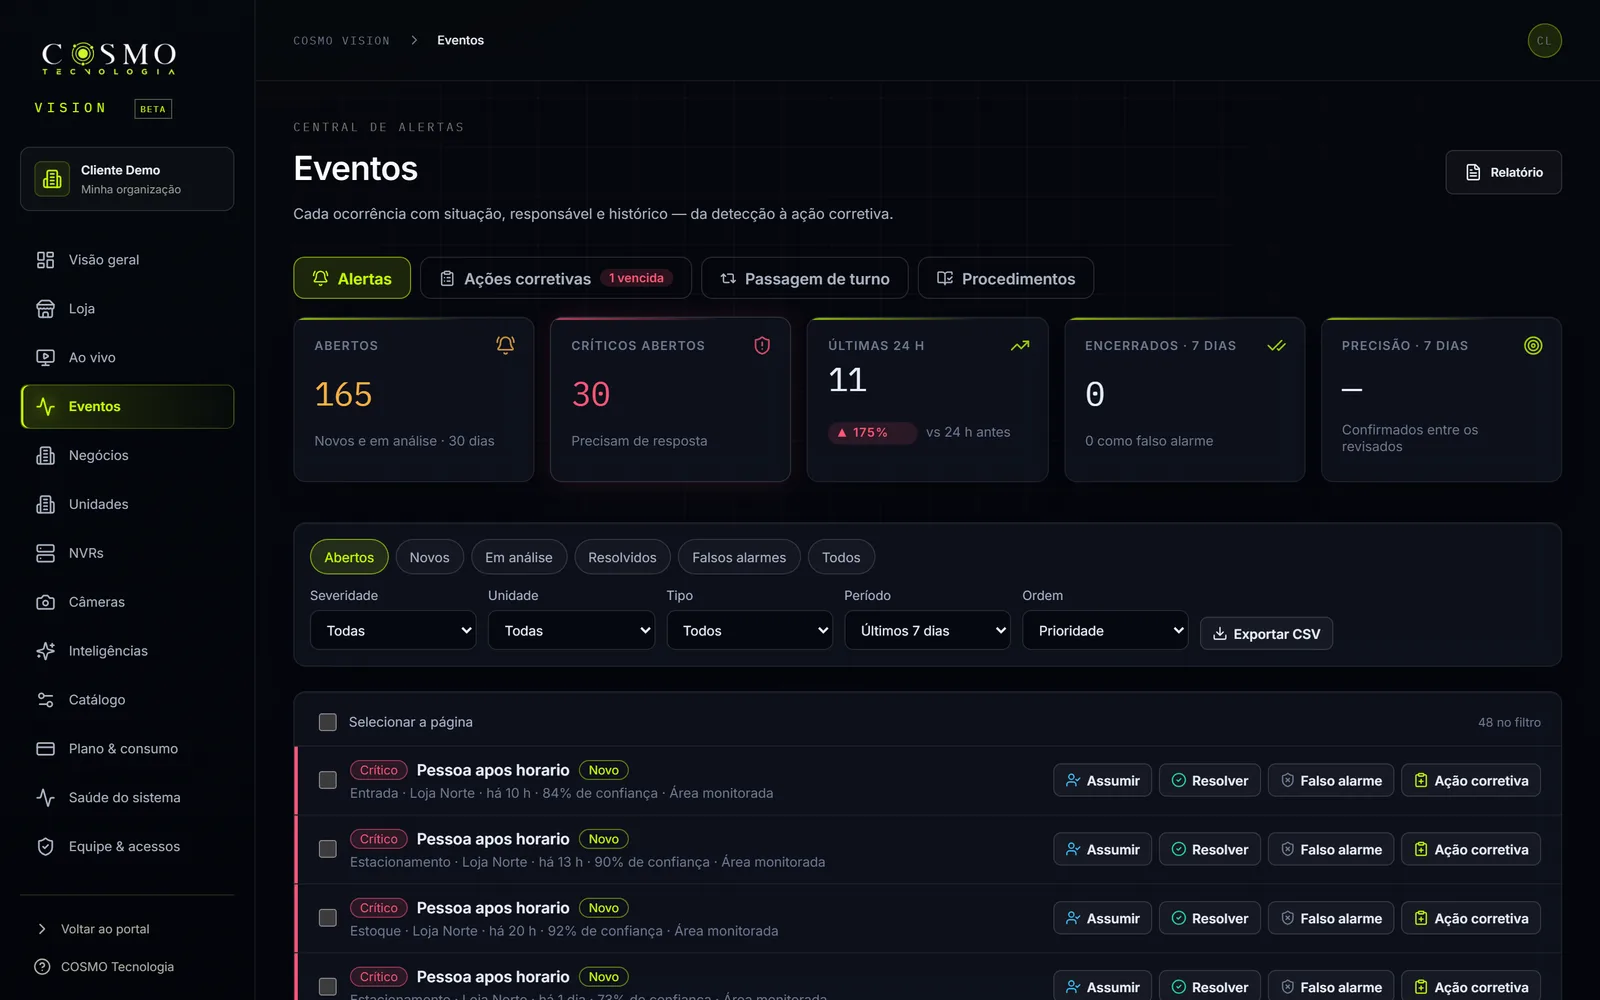This screenshot has height=1000, width=1600.
Task: Check the Selecionar a página checkbox
Action: point(327,722)
